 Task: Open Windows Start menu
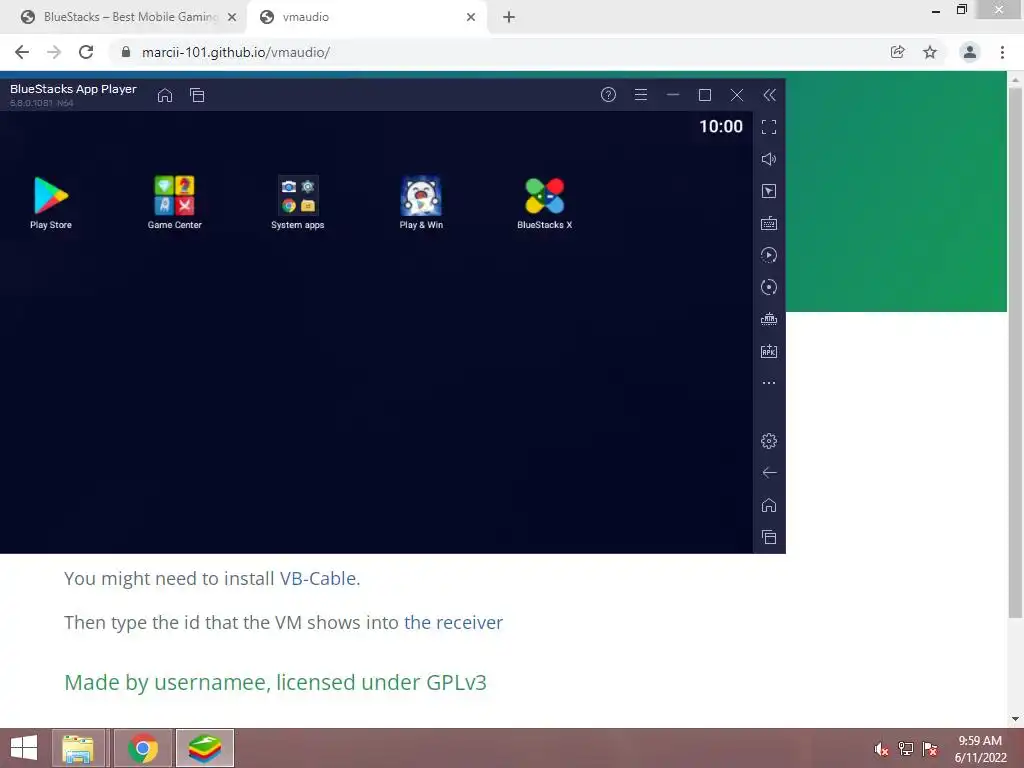point(24,748)
